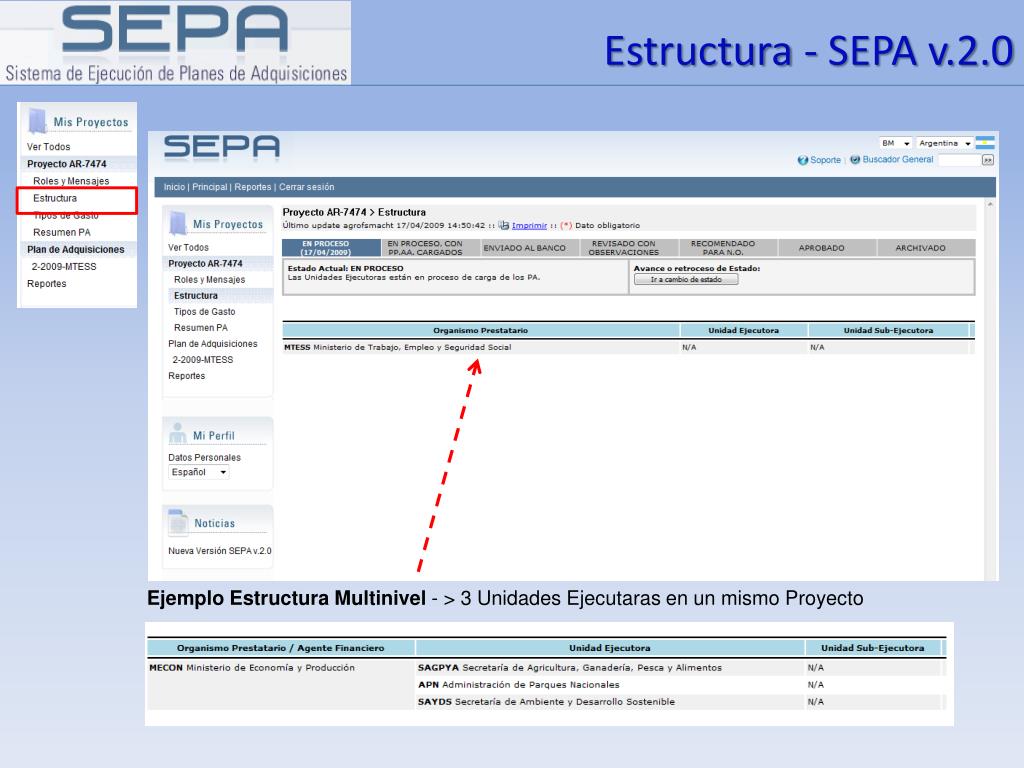
Task: Click the Imprimir link
Action: coord(529,225)
